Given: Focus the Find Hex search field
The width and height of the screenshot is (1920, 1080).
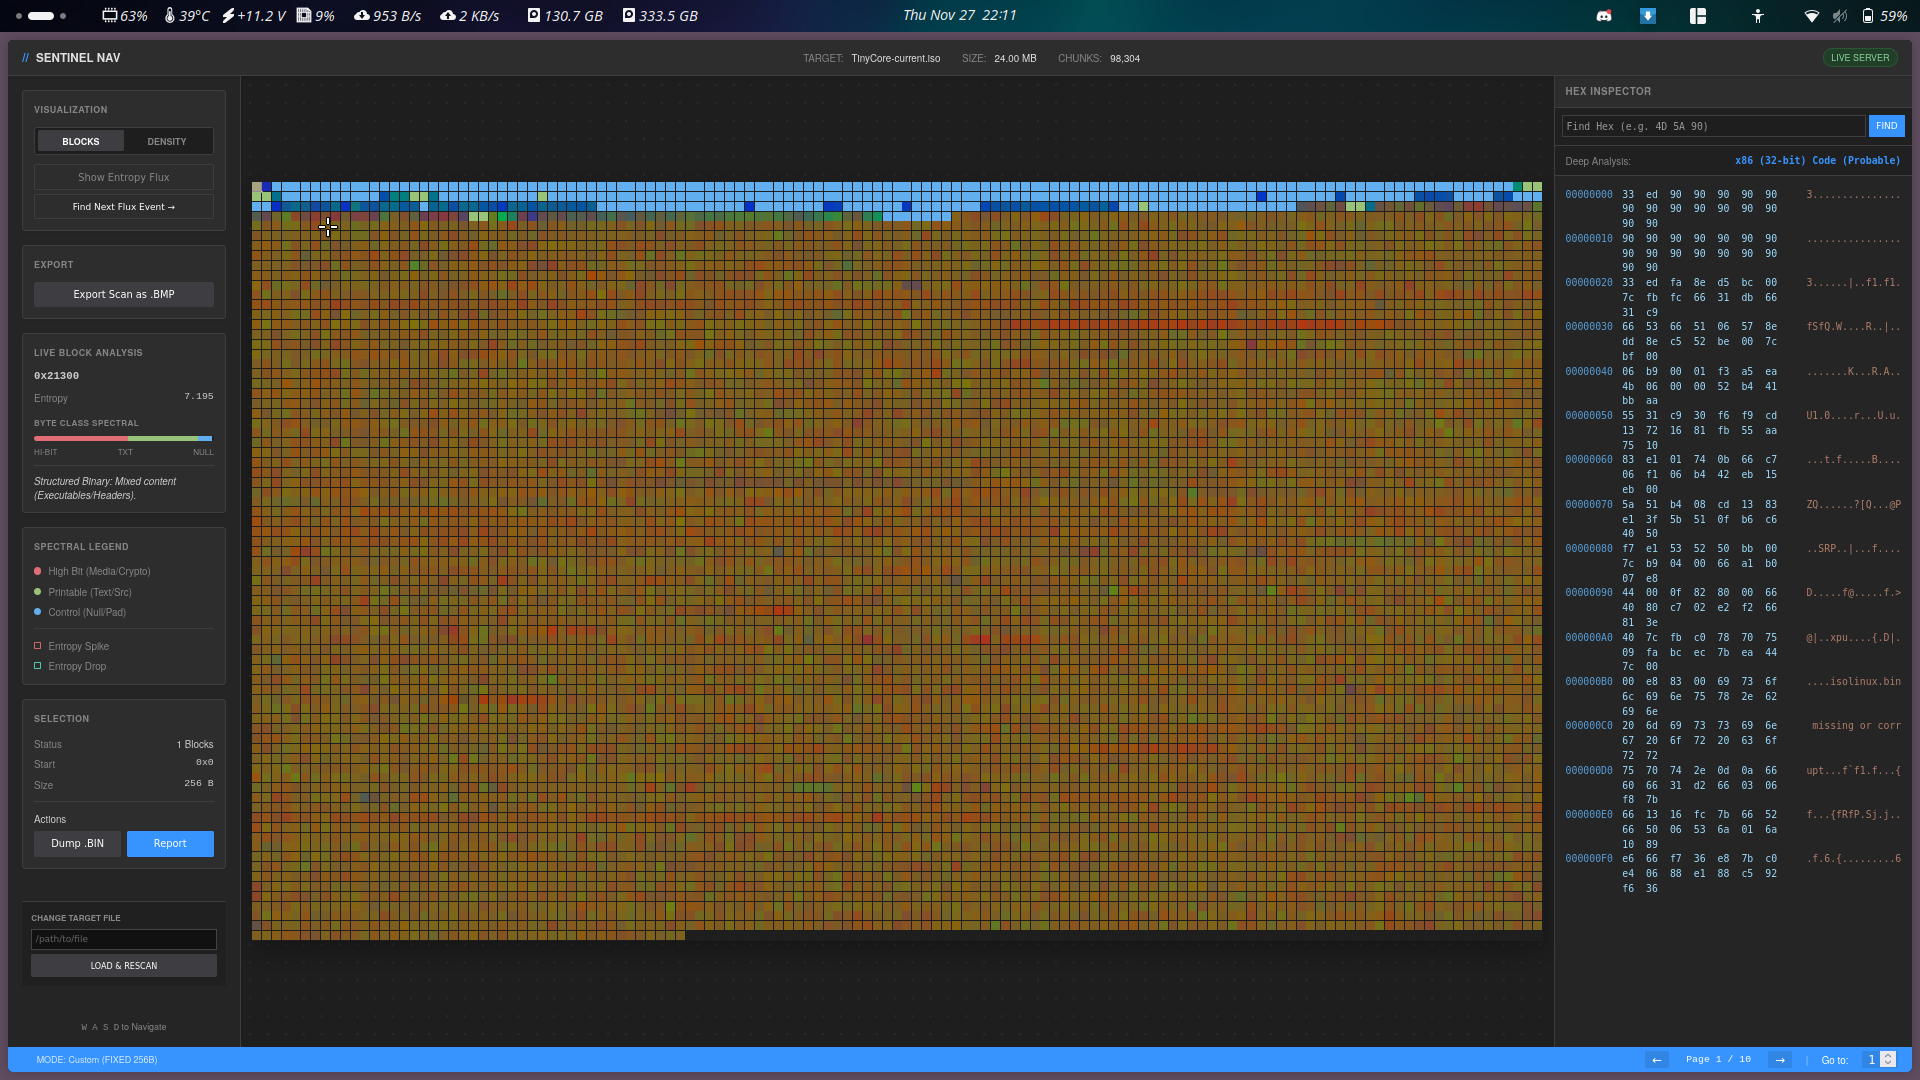Looking at the screenshot, I should pyautogui.click(x=1713, y=126).
